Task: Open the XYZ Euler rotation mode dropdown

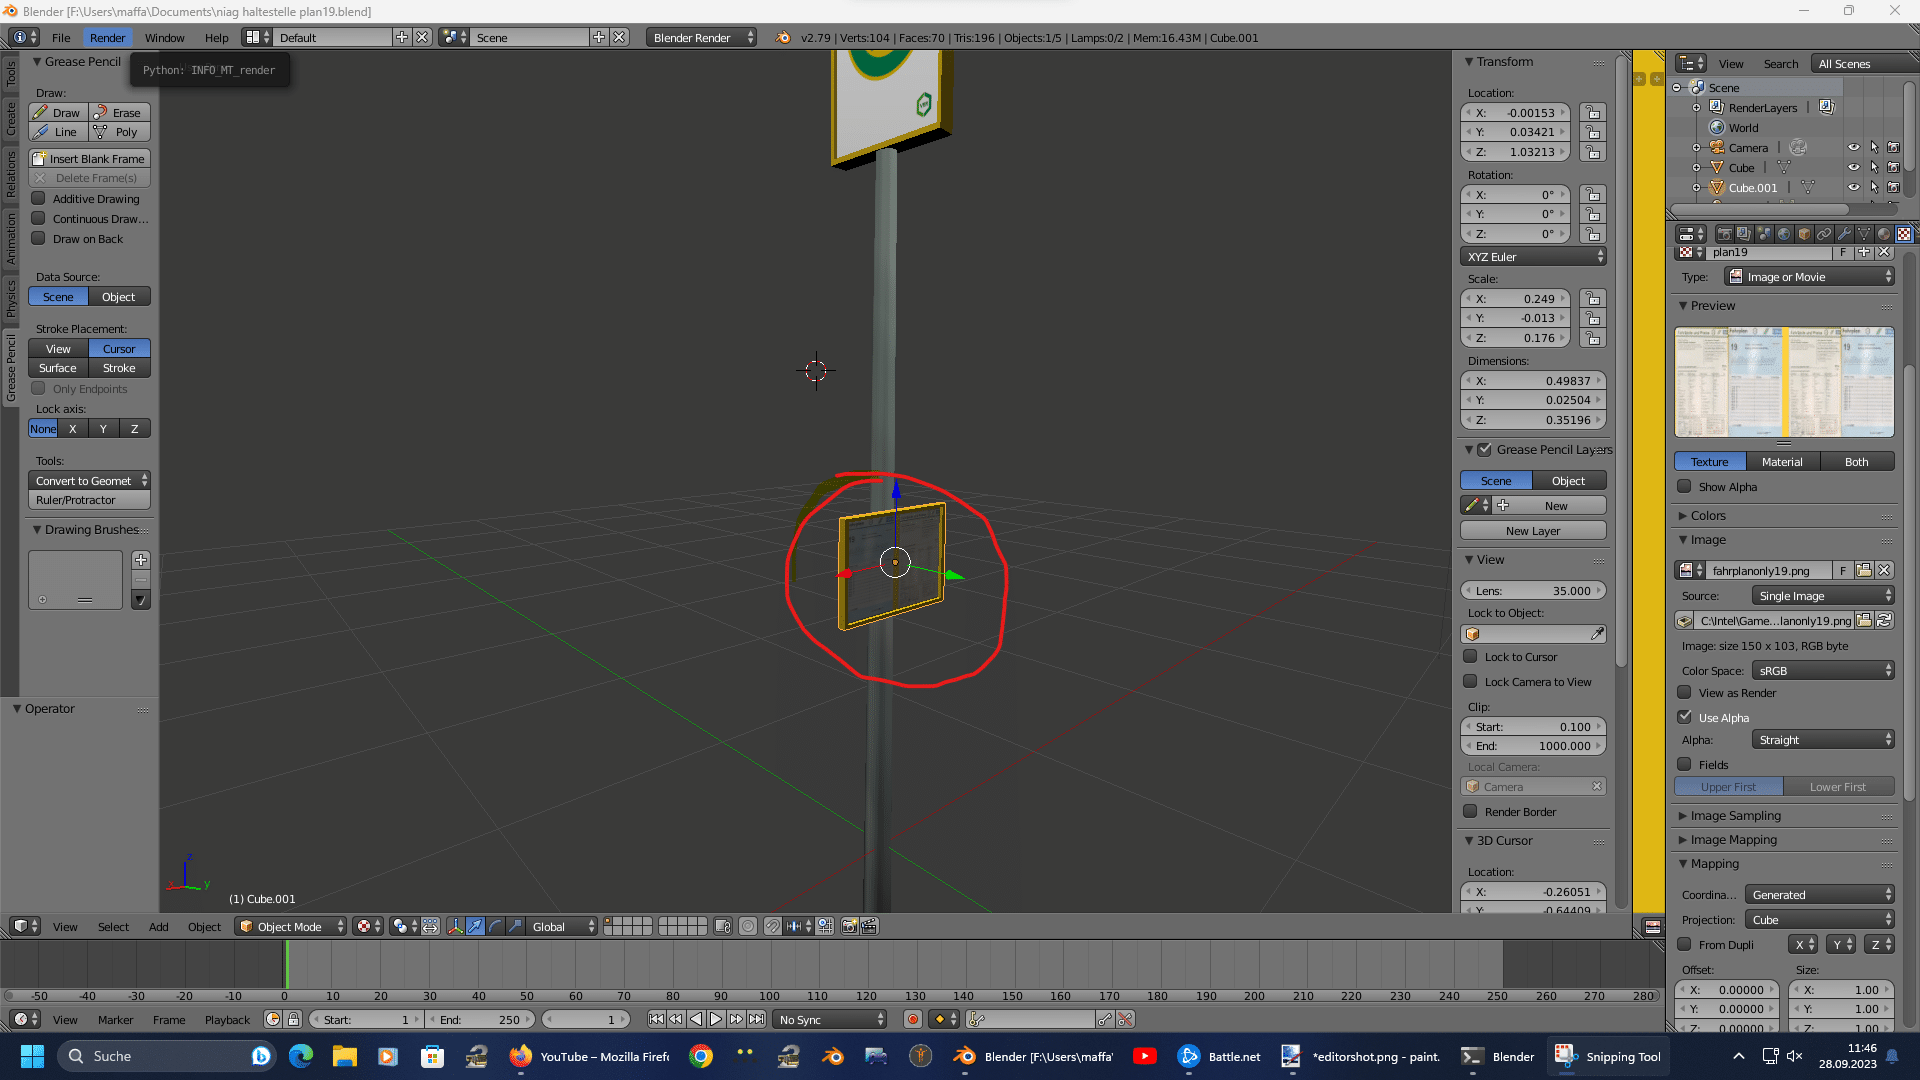Action: click(x=1533, y=257)
